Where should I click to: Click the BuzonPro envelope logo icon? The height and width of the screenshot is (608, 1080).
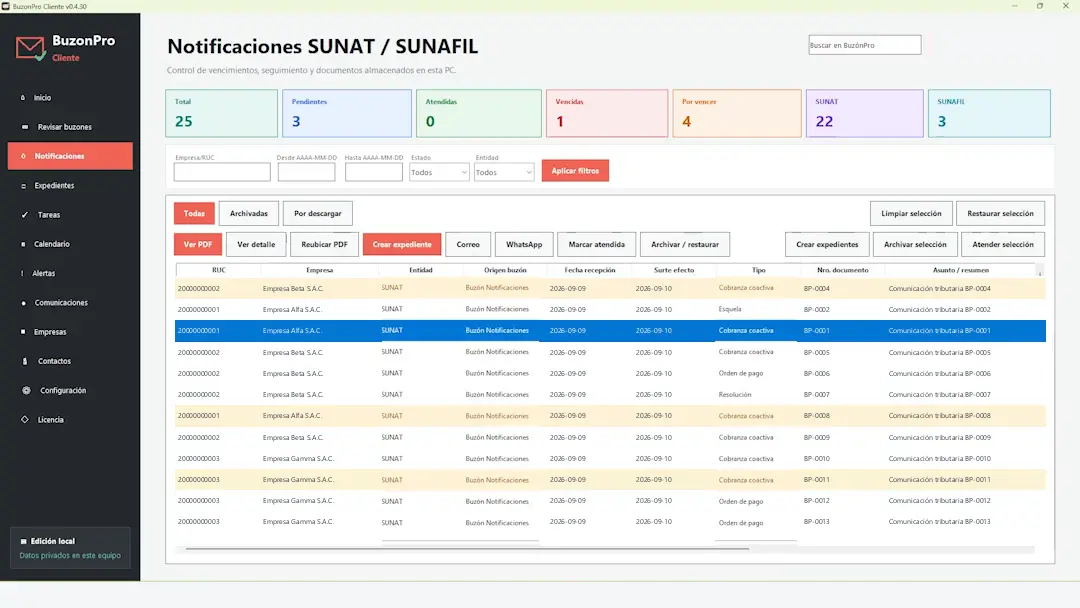coord(30,49)
